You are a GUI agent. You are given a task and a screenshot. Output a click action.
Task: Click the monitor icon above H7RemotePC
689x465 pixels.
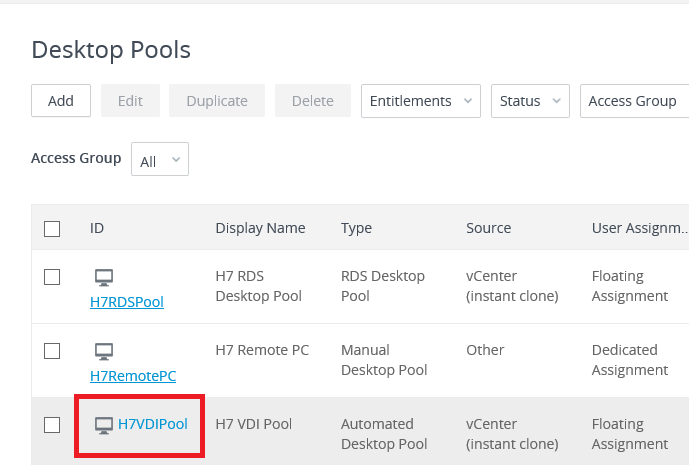[104, 352]
